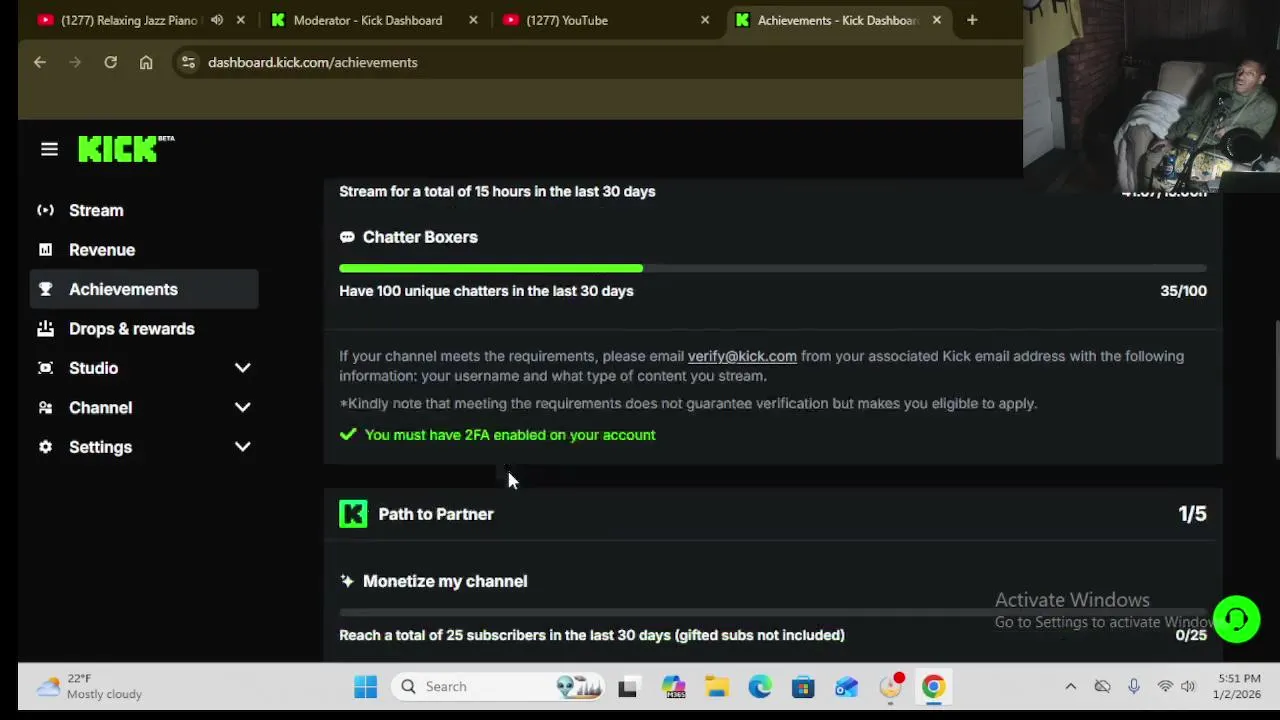Select Achievements in the sidebar

point(144,289)
